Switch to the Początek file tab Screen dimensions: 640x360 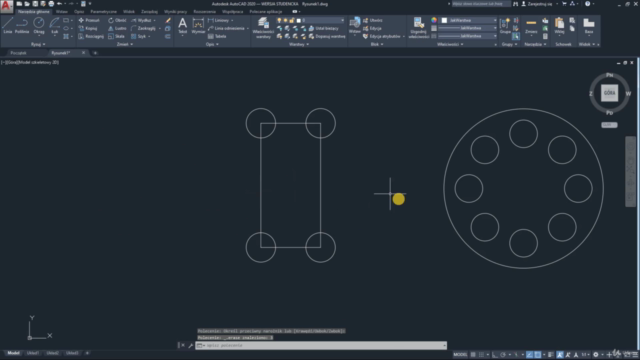(x=18, y=53)
